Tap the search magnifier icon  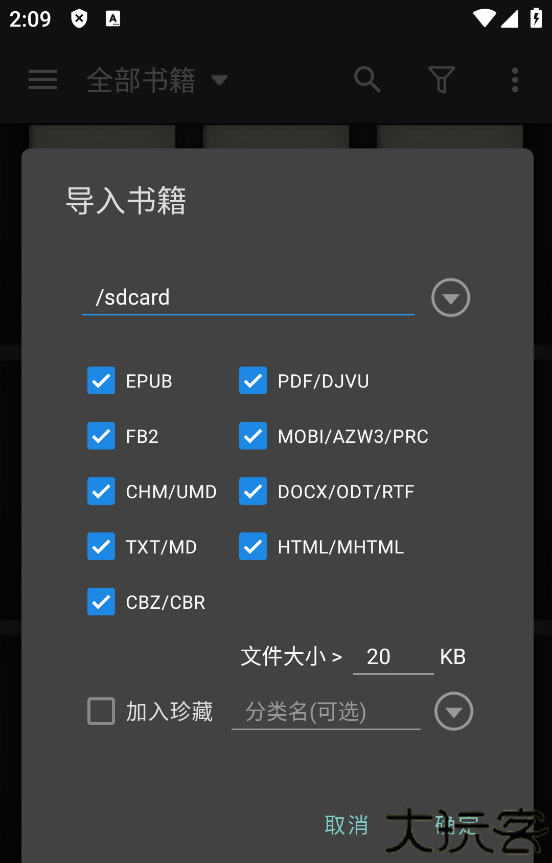(367, 80)
